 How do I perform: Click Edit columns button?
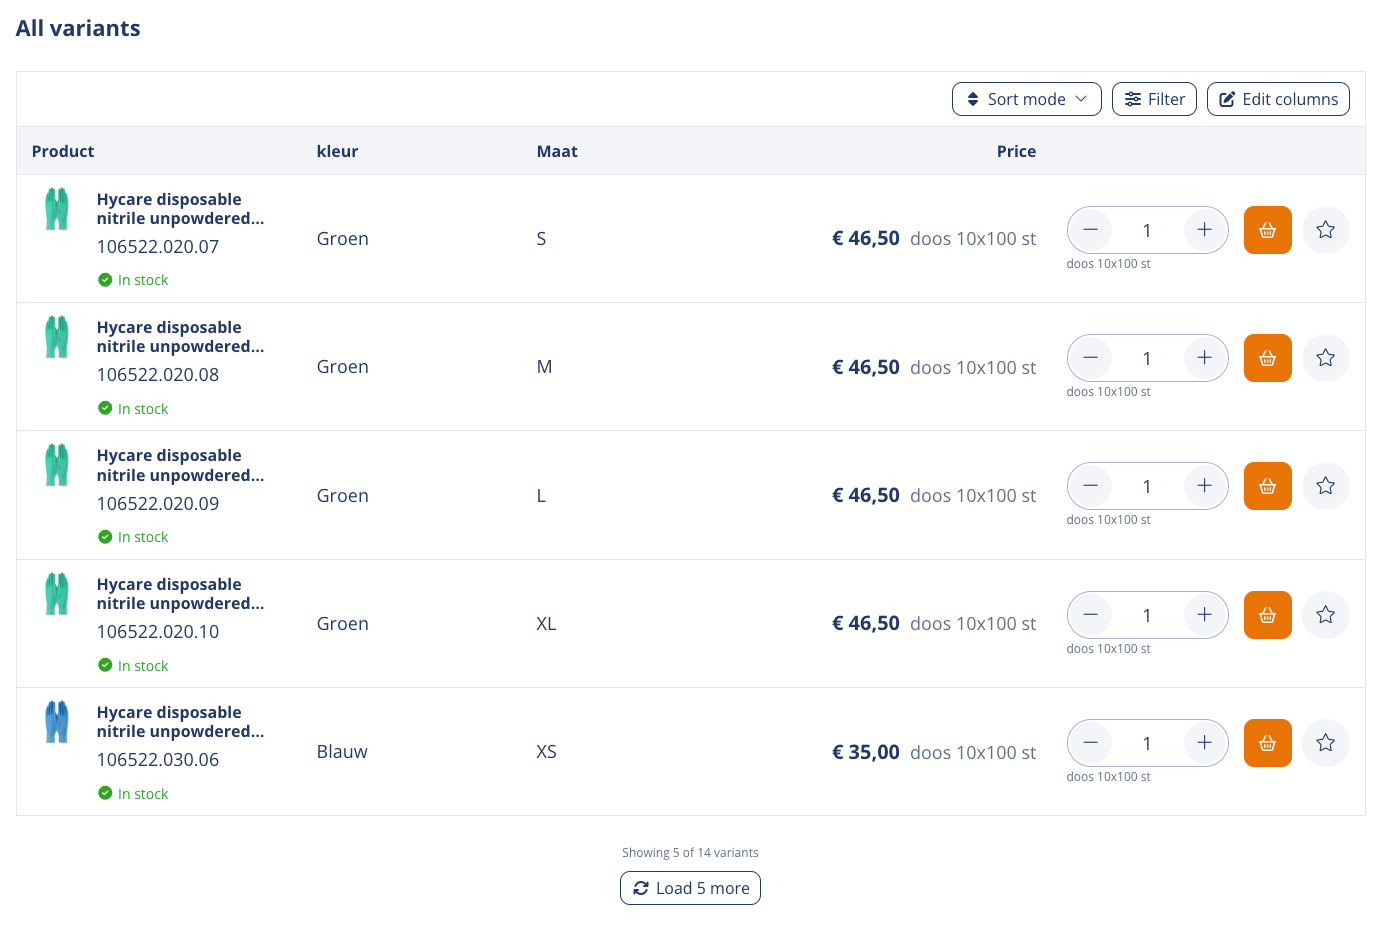coord(1278,99)
